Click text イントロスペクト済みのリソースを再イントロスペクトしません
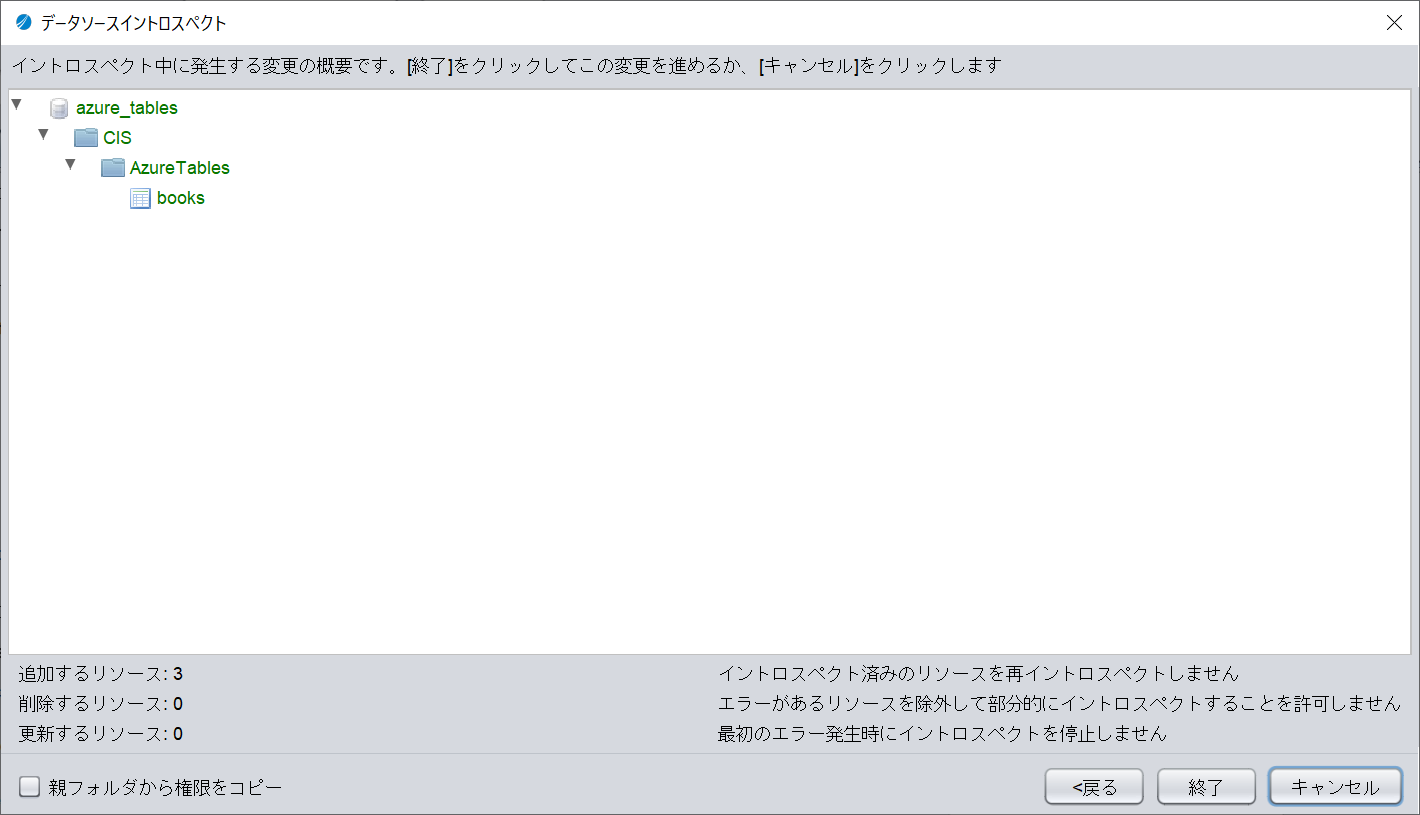The width and height of the screenshot is (1420, 815). (978, 674)
